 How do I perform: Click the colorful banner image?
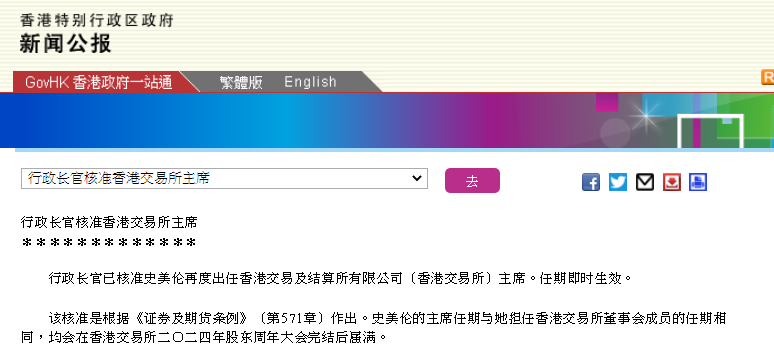point(387,120)
